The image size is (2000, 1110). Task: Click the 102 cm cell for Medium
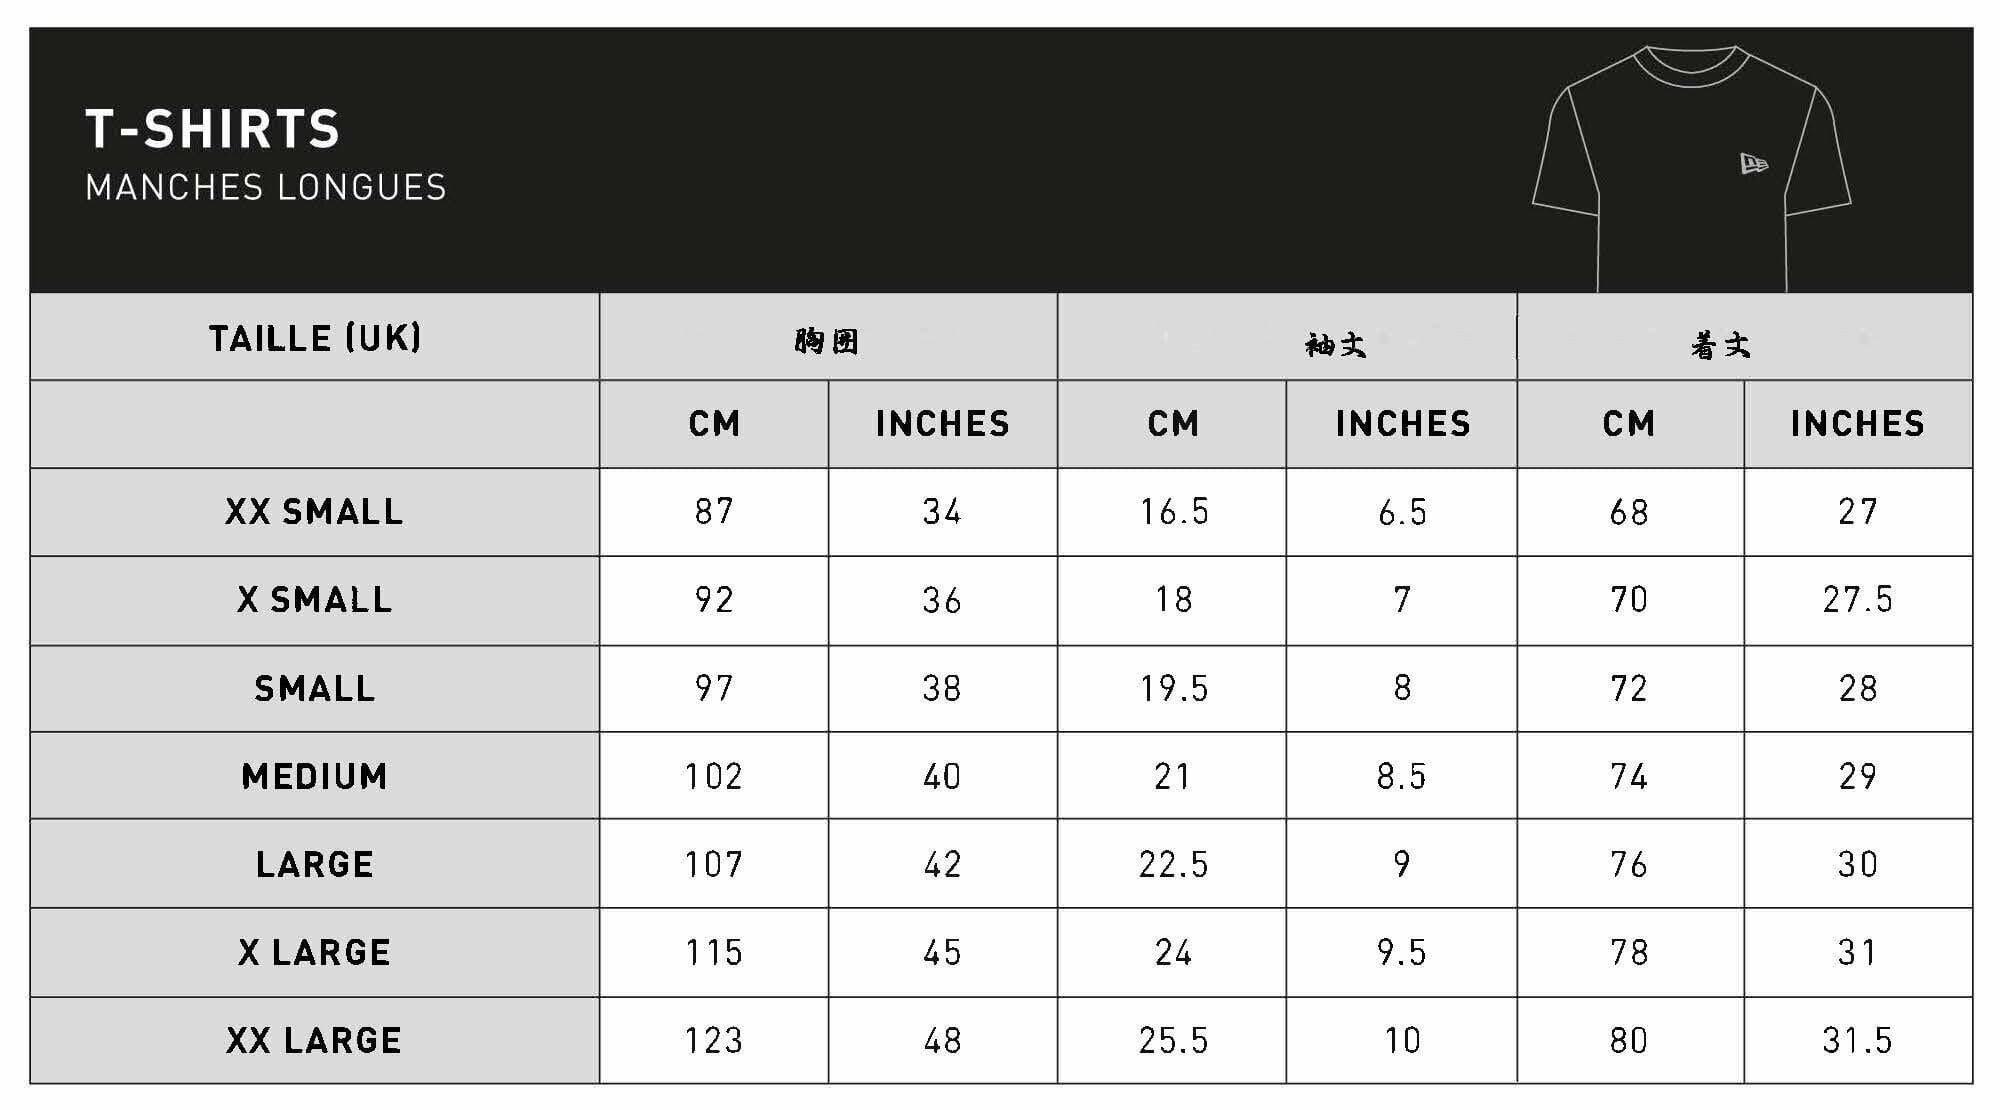click(714, 777)
